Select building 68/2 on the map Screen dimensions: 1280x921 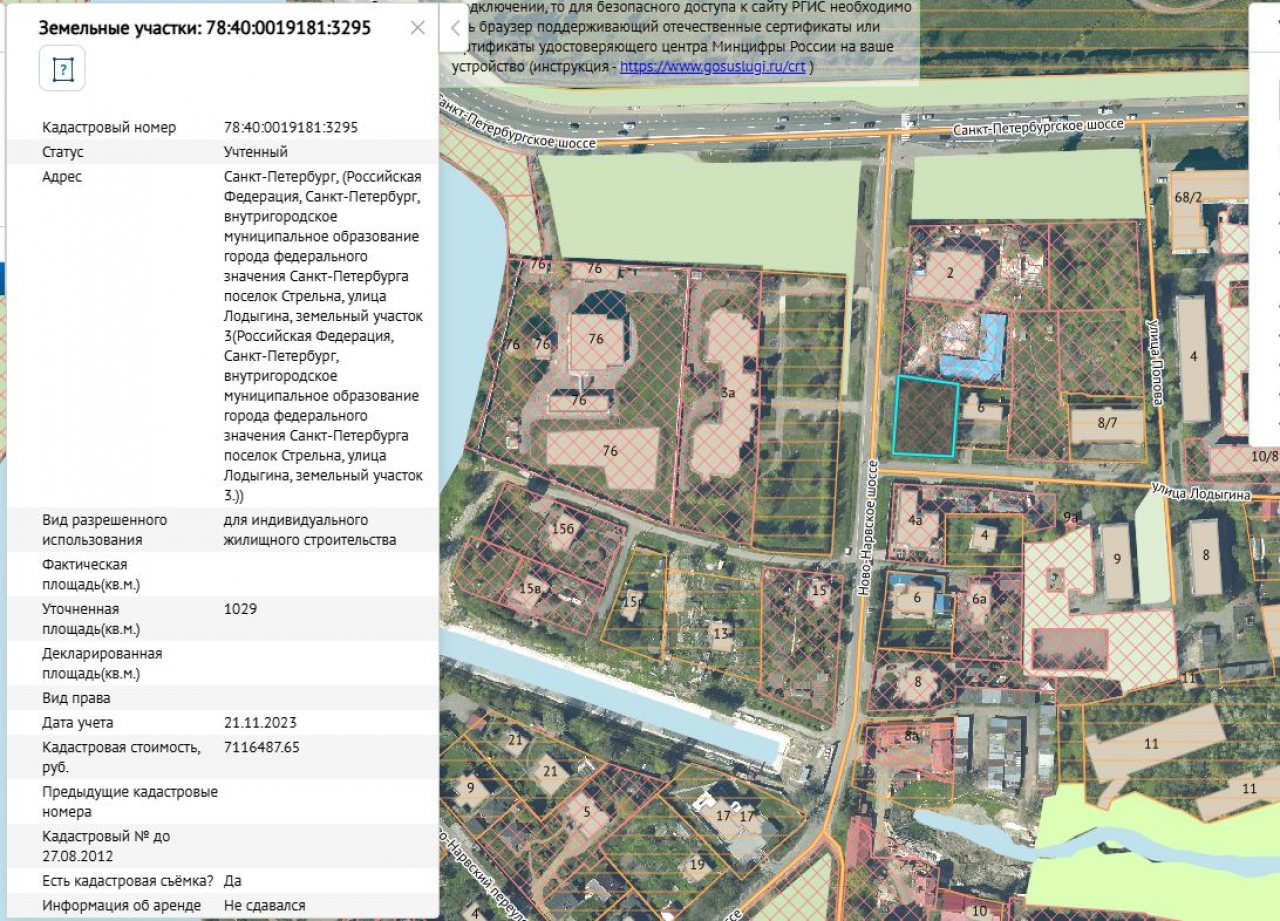(x=1189, y=198)
